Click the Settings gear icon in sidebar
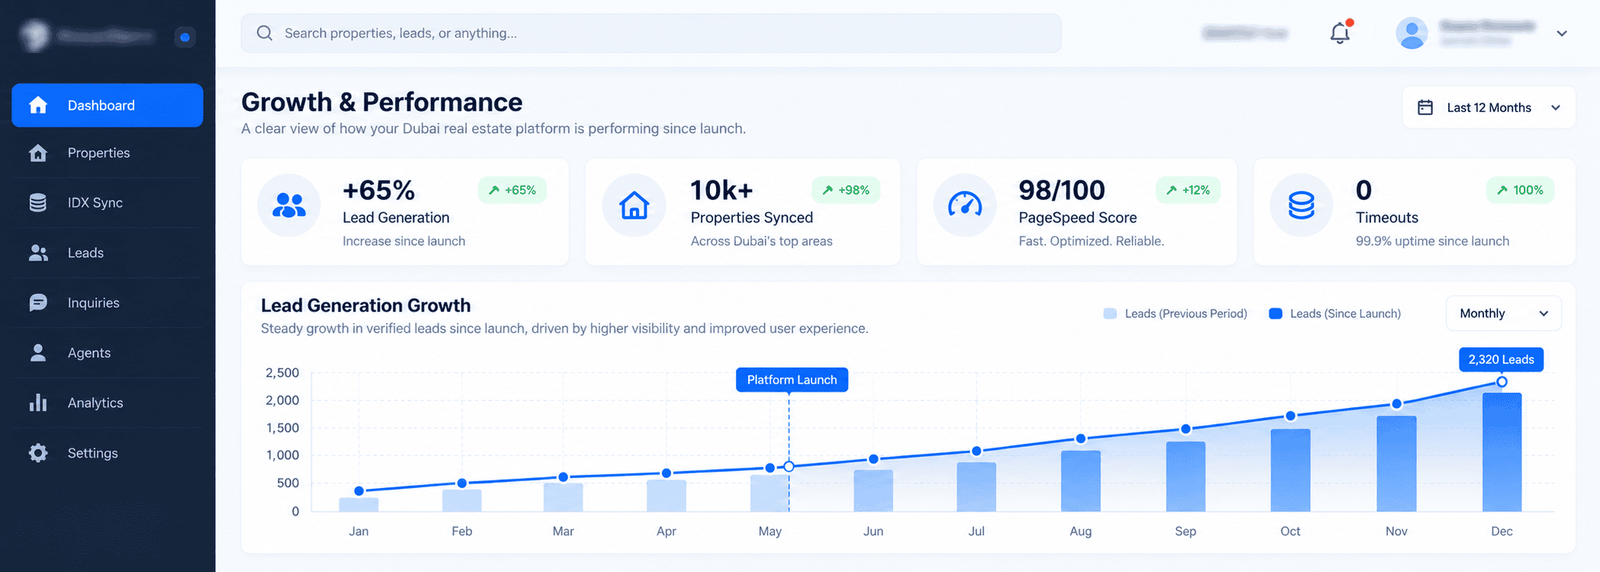1600x572 pixels. [38, 453]
